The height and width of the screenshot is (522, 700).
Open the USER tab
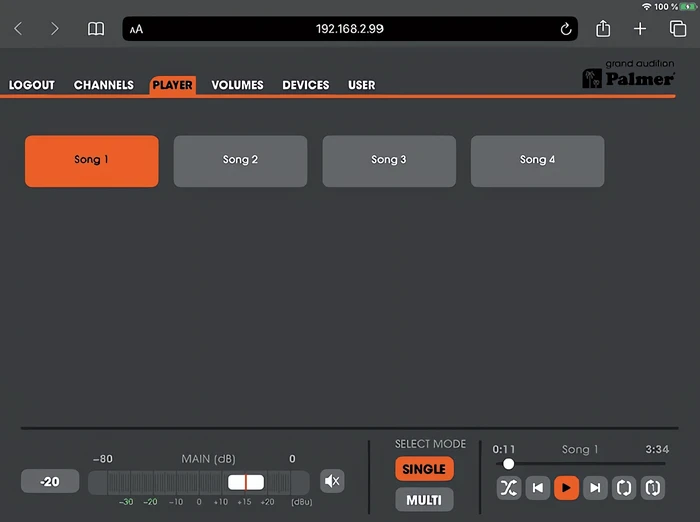point(362,85)
